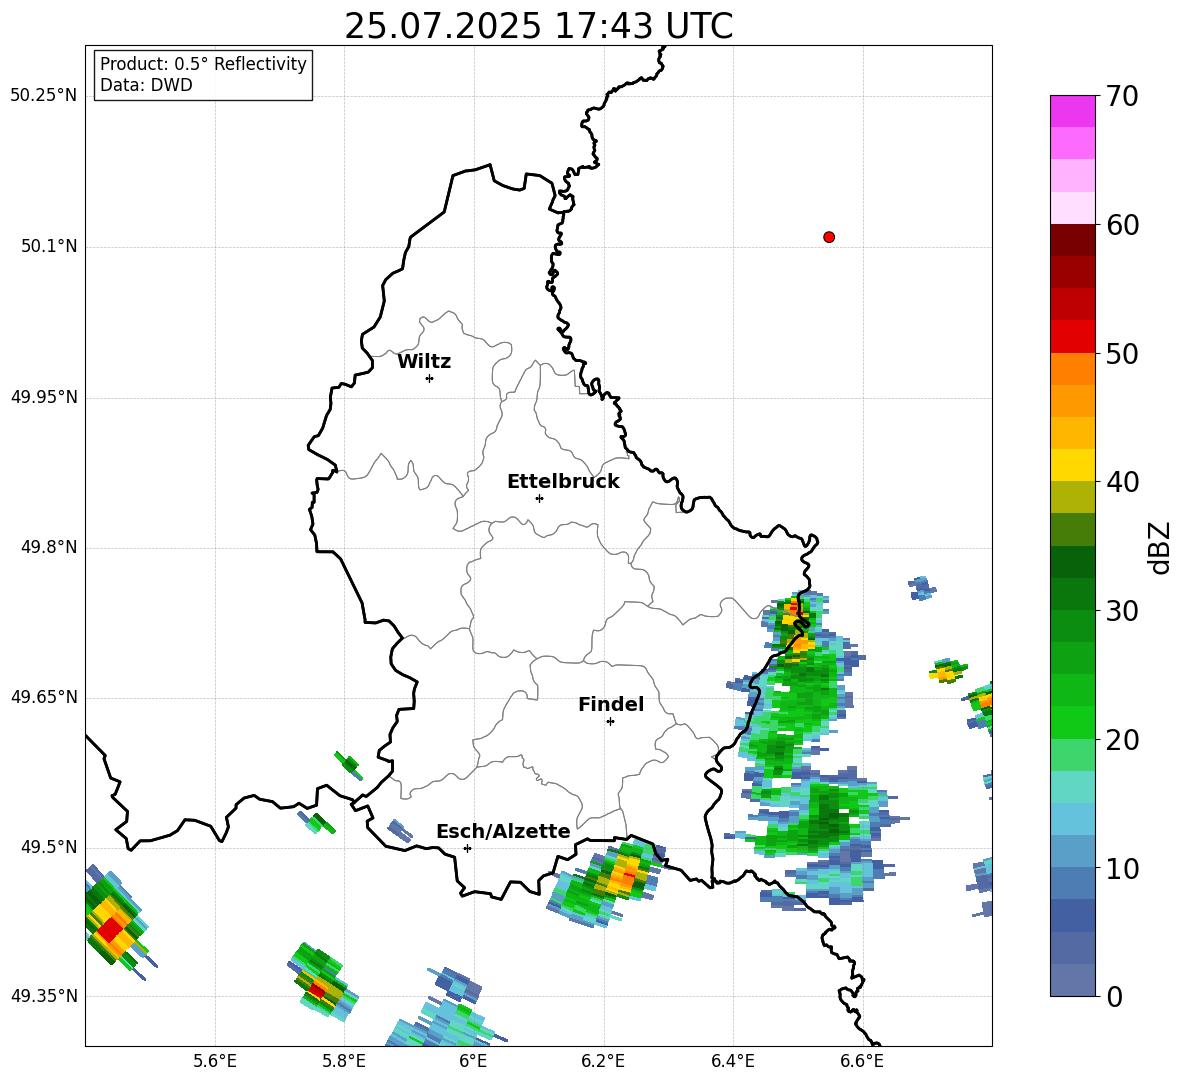1184x1081 pixels.
Task: Click the 30 dBZ colorbar label
Action: point(1121,611)
